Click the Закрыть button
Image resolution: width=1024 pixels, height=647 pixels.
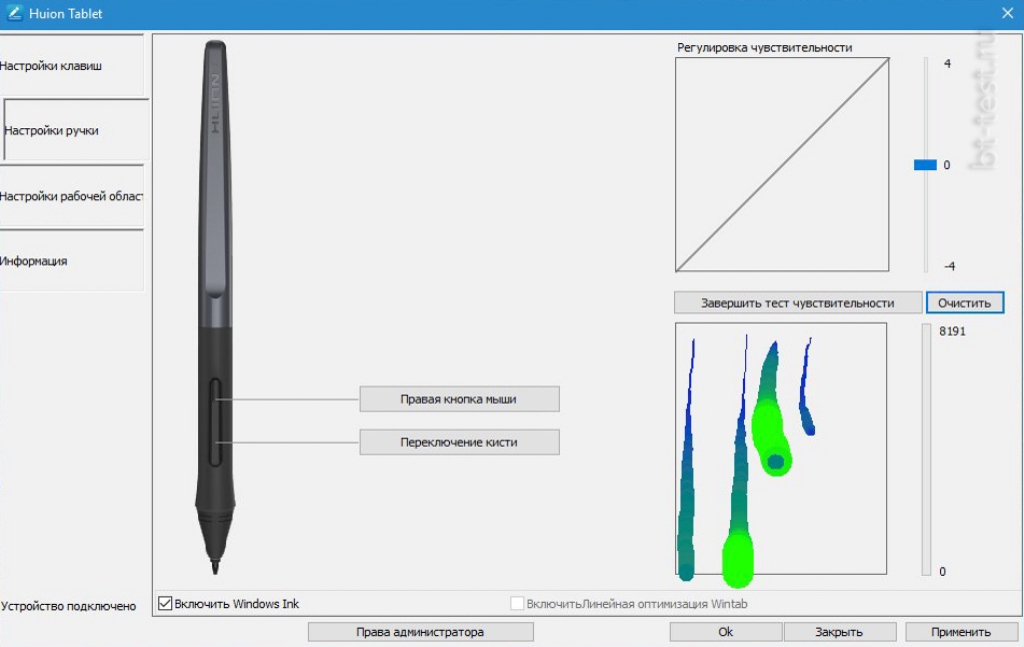tap(839, 631)
